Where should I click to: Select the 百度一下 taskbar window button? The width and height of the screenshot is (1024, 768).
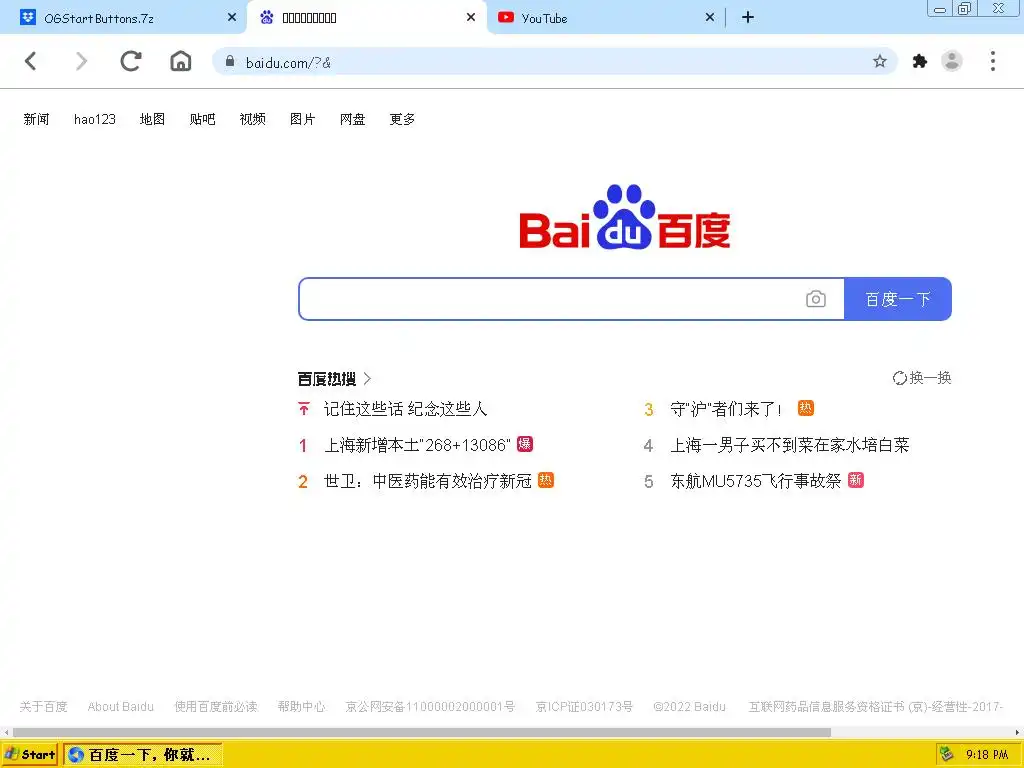click(x=143, y=755)
